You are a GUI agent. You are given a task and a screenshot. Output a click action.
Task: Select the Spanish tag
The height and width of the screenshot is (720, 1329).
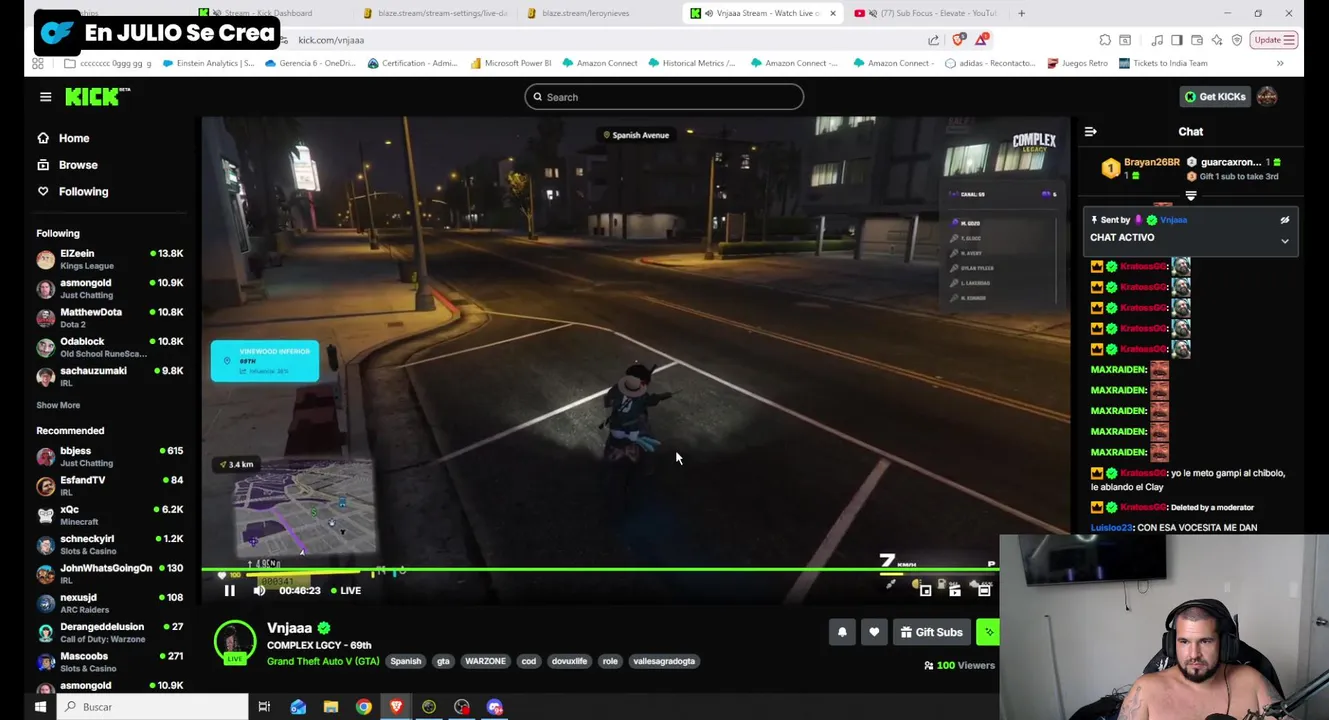coord(405,661)
